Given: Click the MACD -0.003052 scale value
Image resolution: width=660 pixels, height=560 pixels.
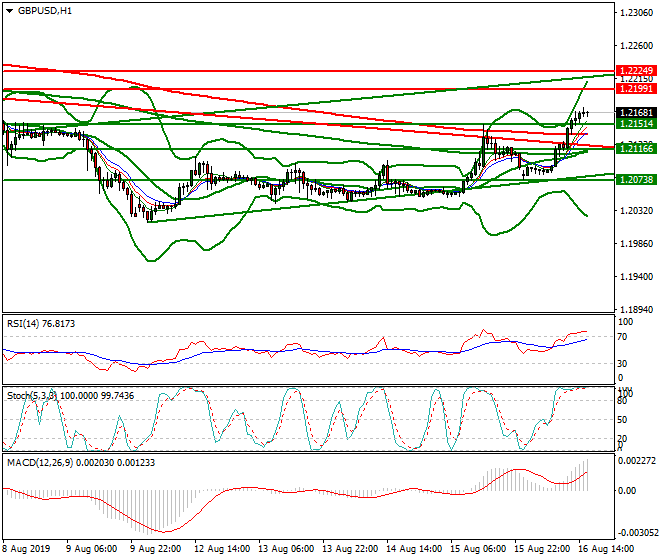Looking at the screenshot, I should point(638,533).
